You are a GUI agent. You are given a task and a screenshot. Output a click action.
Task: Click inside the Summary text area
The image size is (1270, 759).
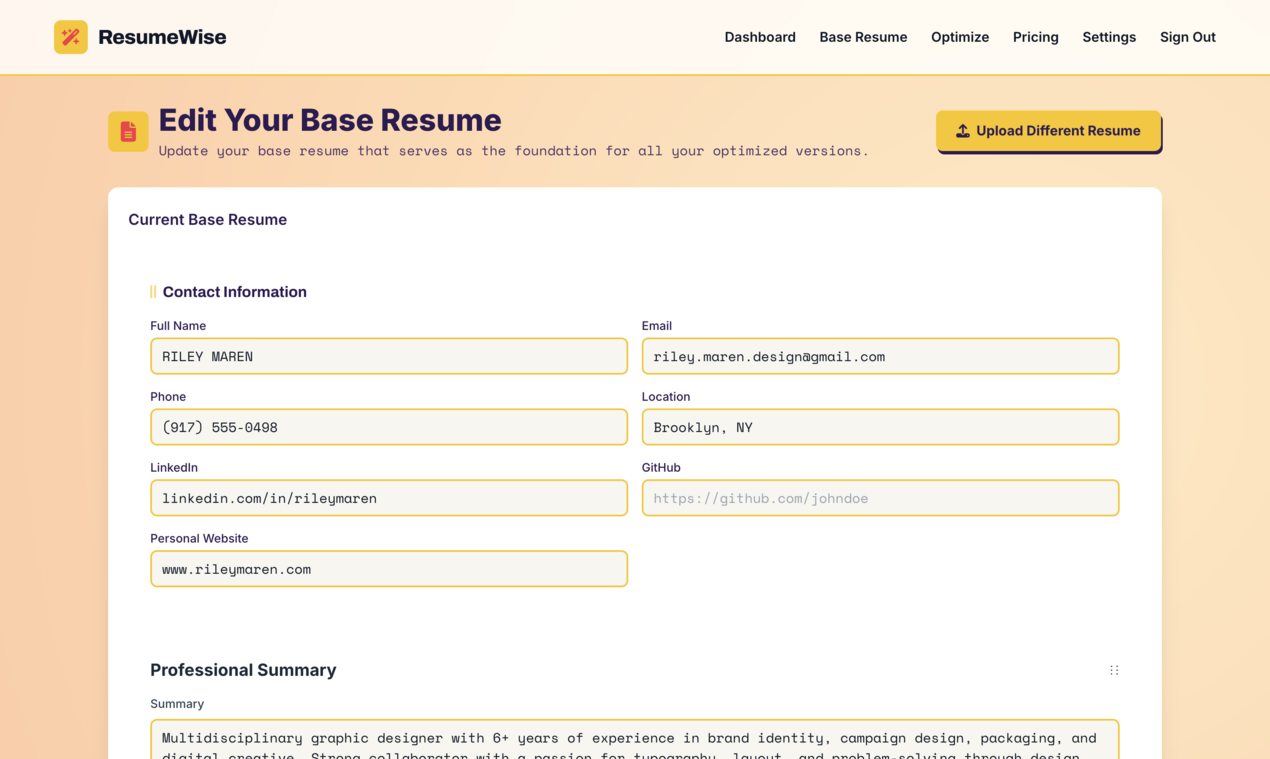635,739
